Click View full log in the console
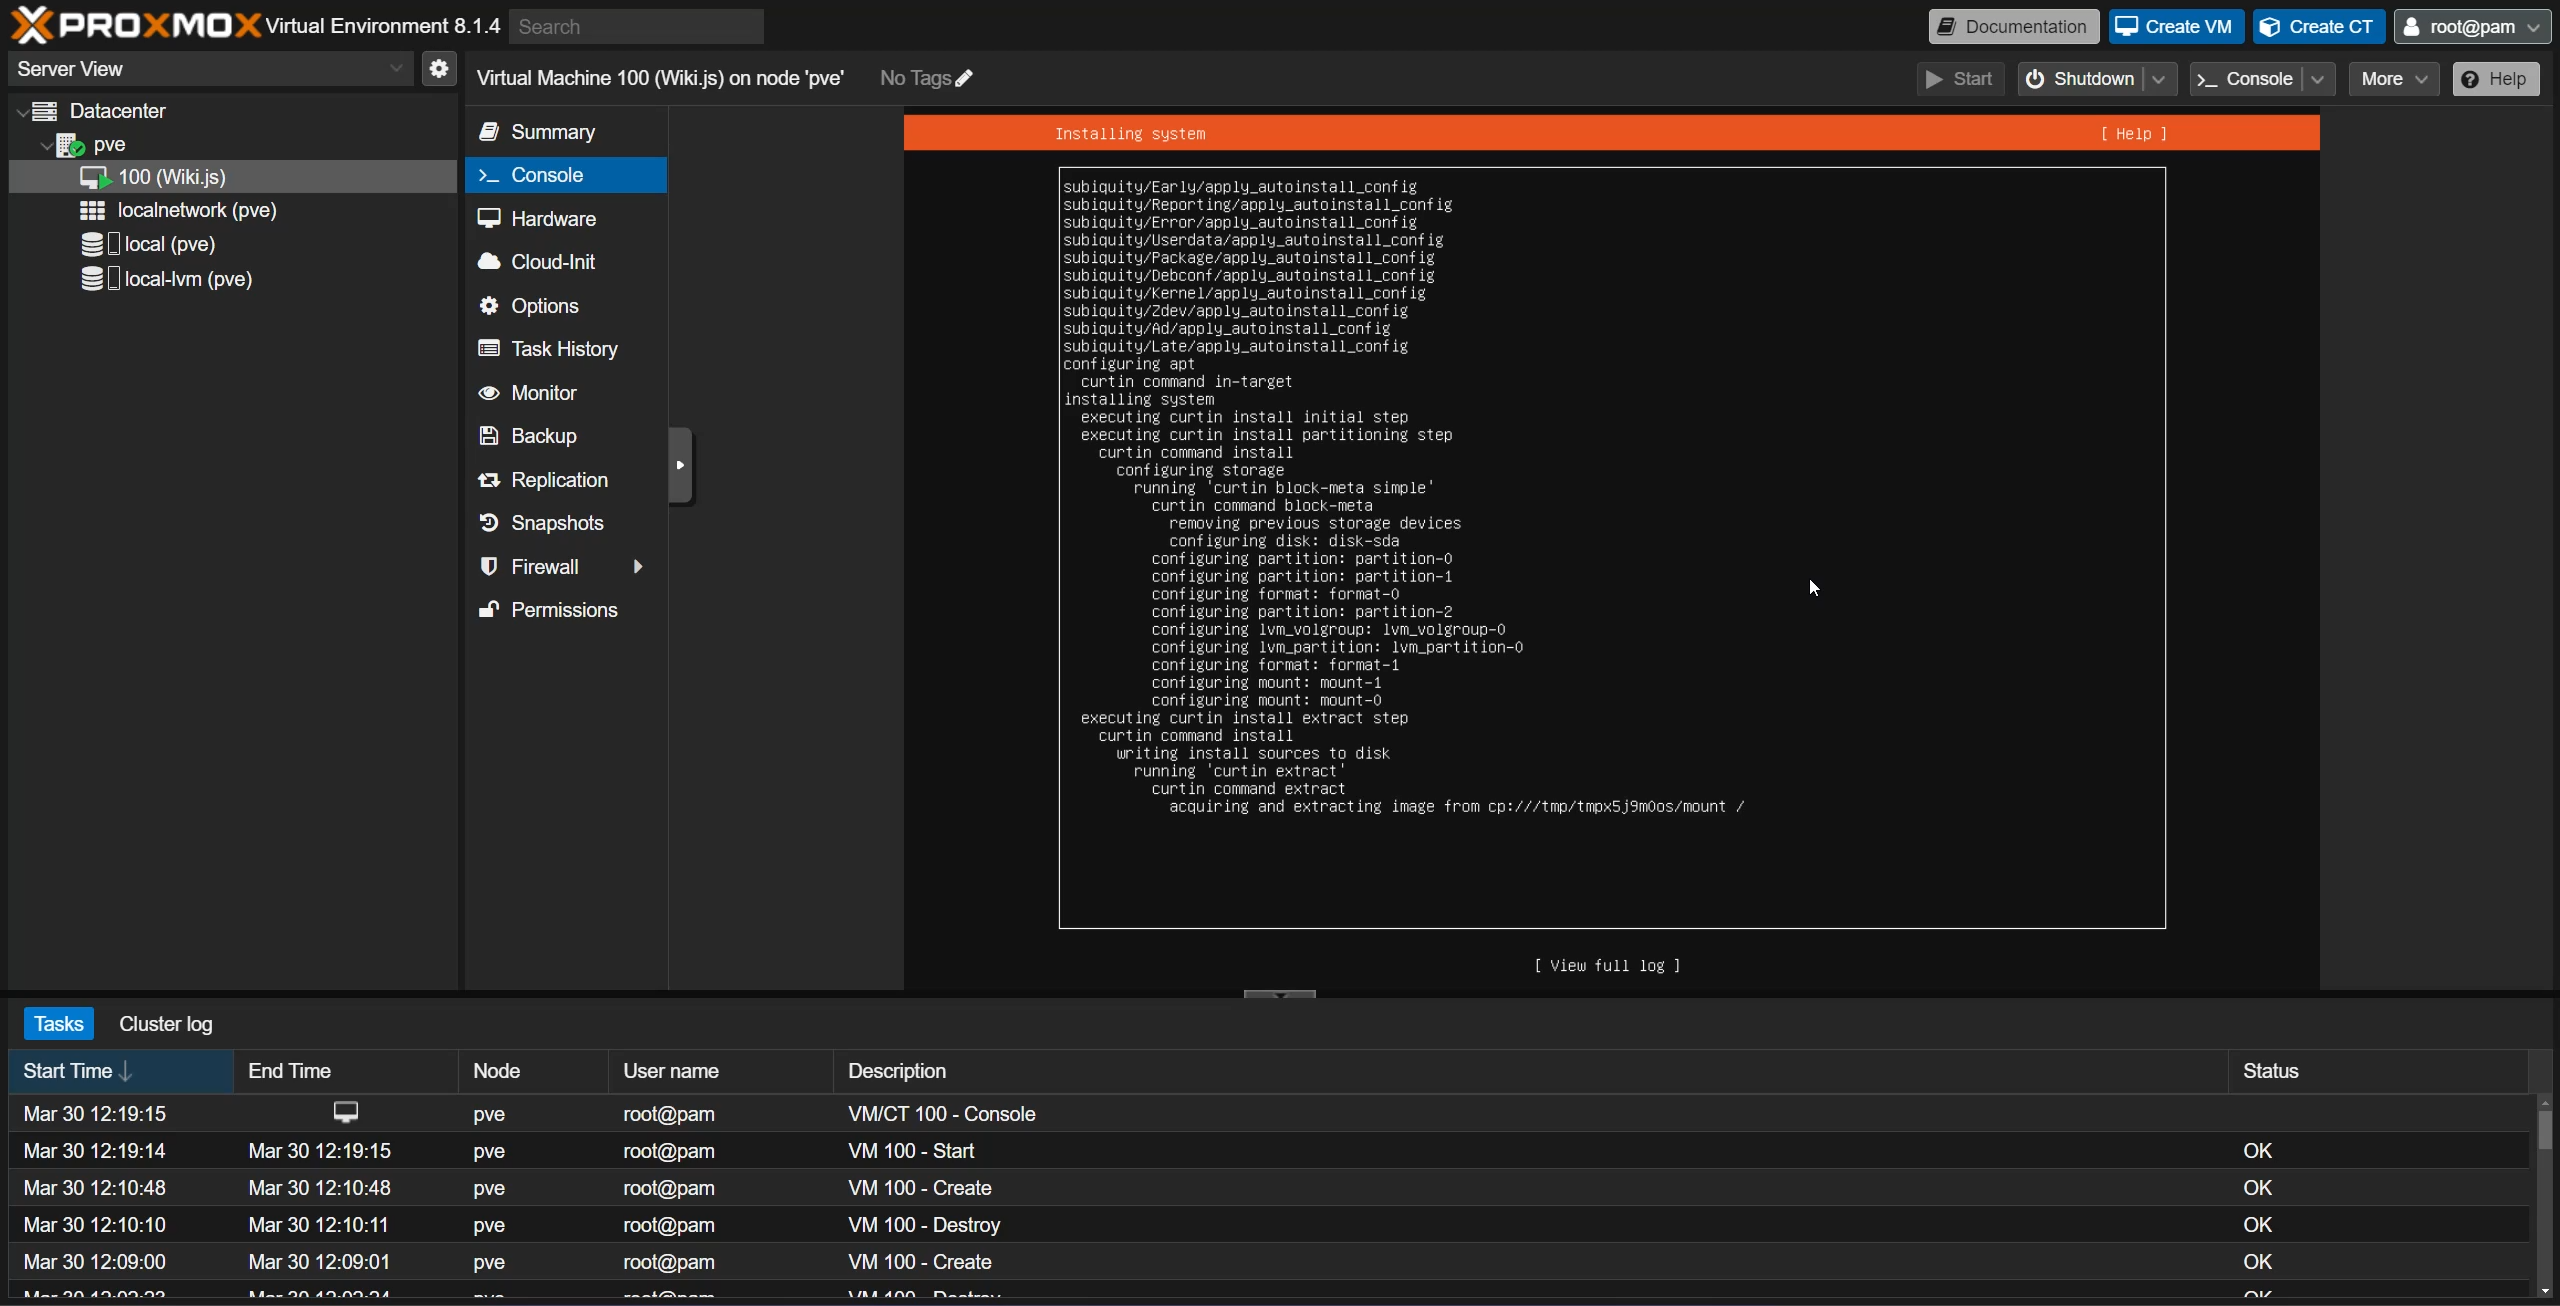2560x1306 pixels. 1607,966
